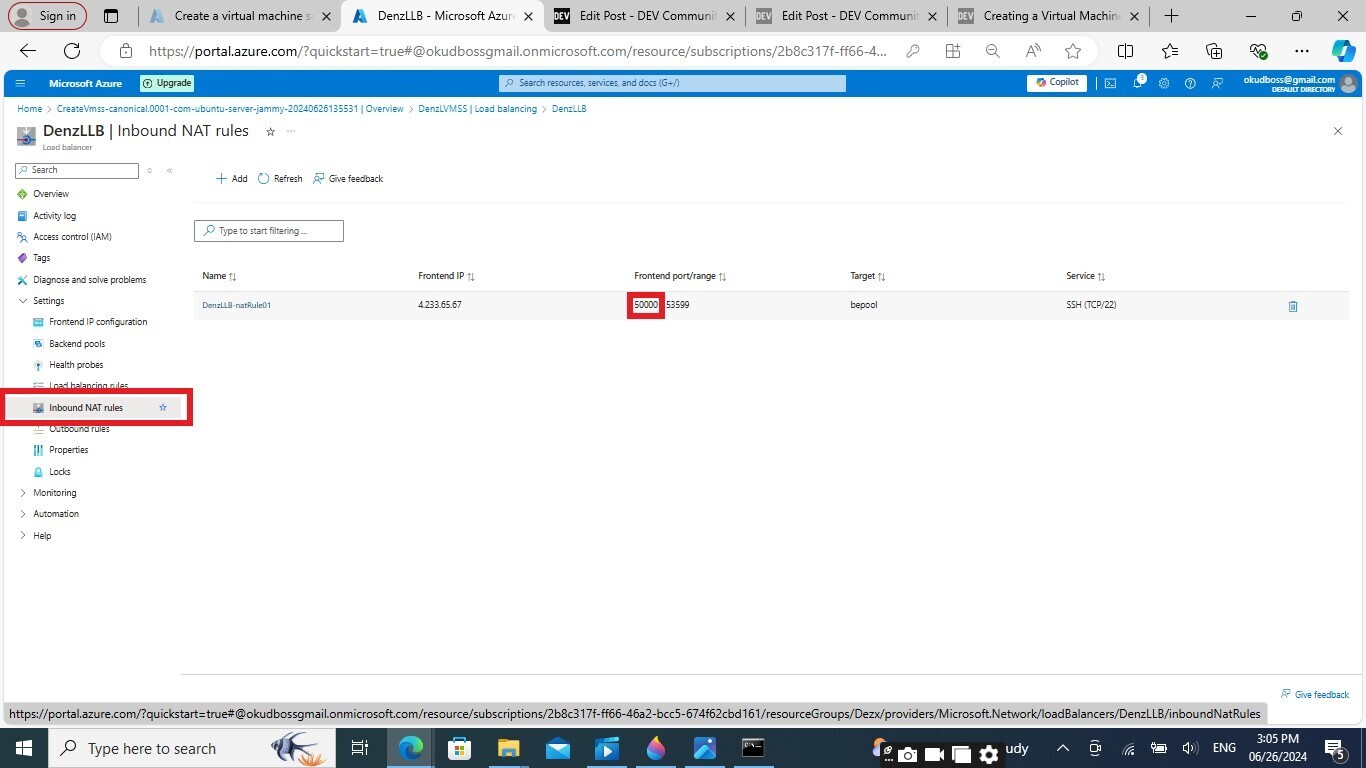This screenshot has height=768, width=1366.
Task: Delete DenzLLB-natRule01 with the trash icon
Action: click(x=1292, y=306)
